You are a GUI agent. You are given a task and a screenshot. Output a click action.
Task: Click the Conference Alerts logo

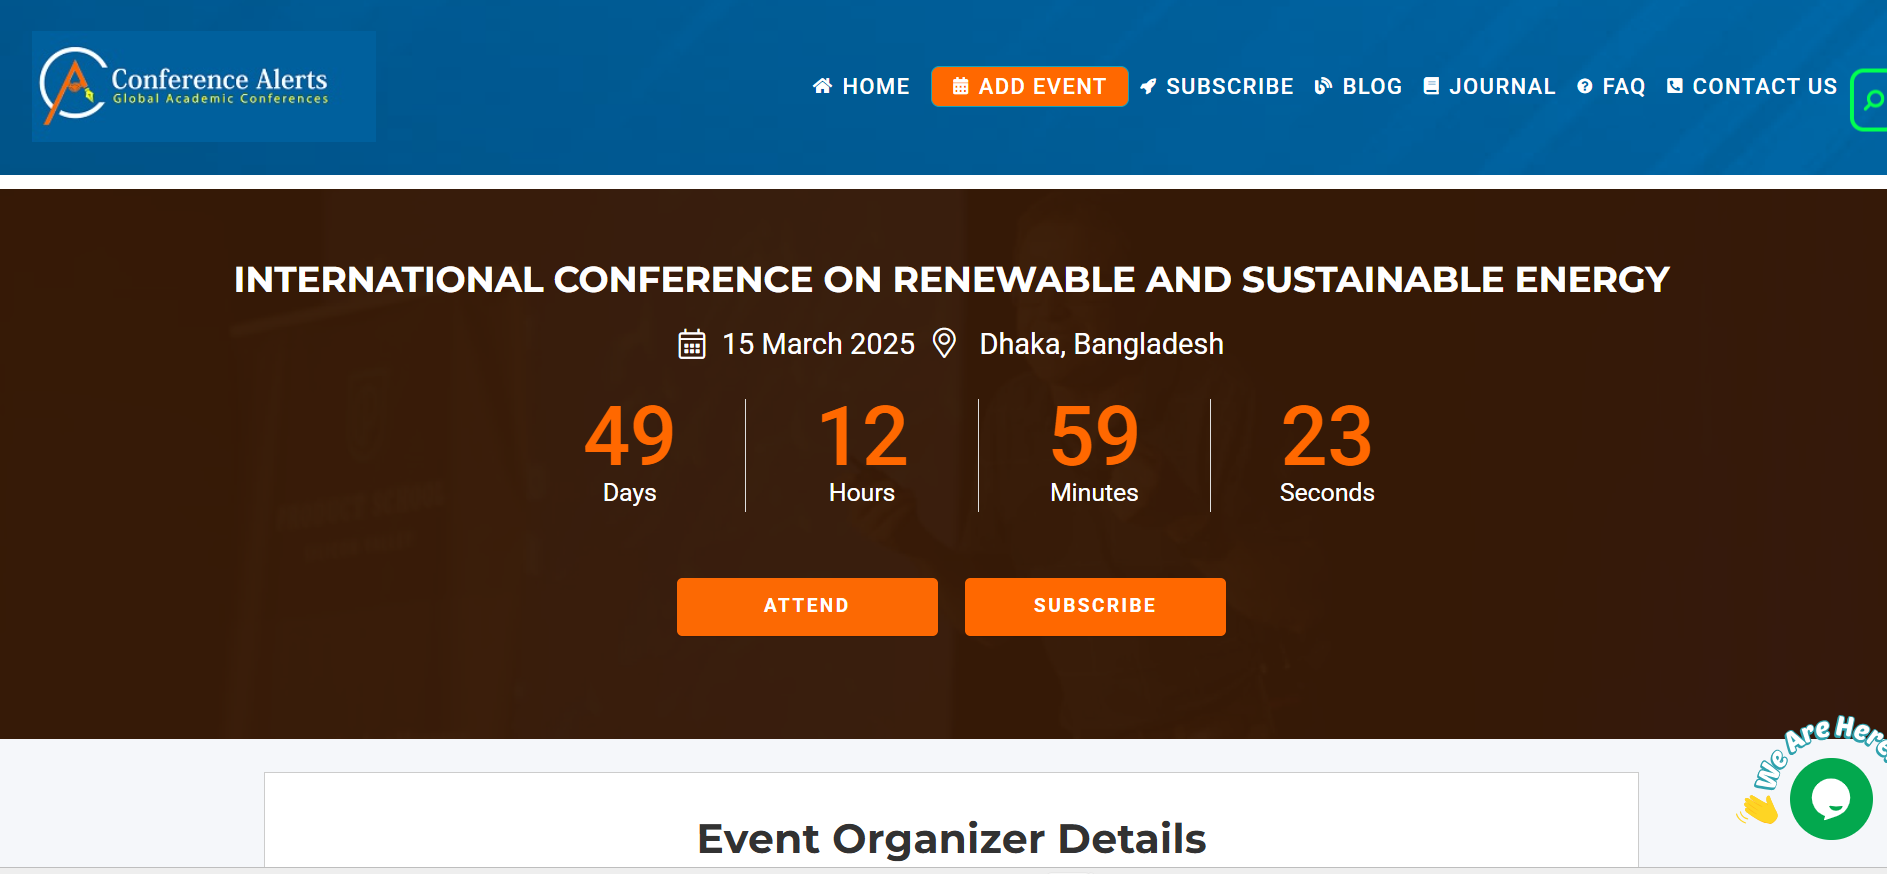click(204, 86)
